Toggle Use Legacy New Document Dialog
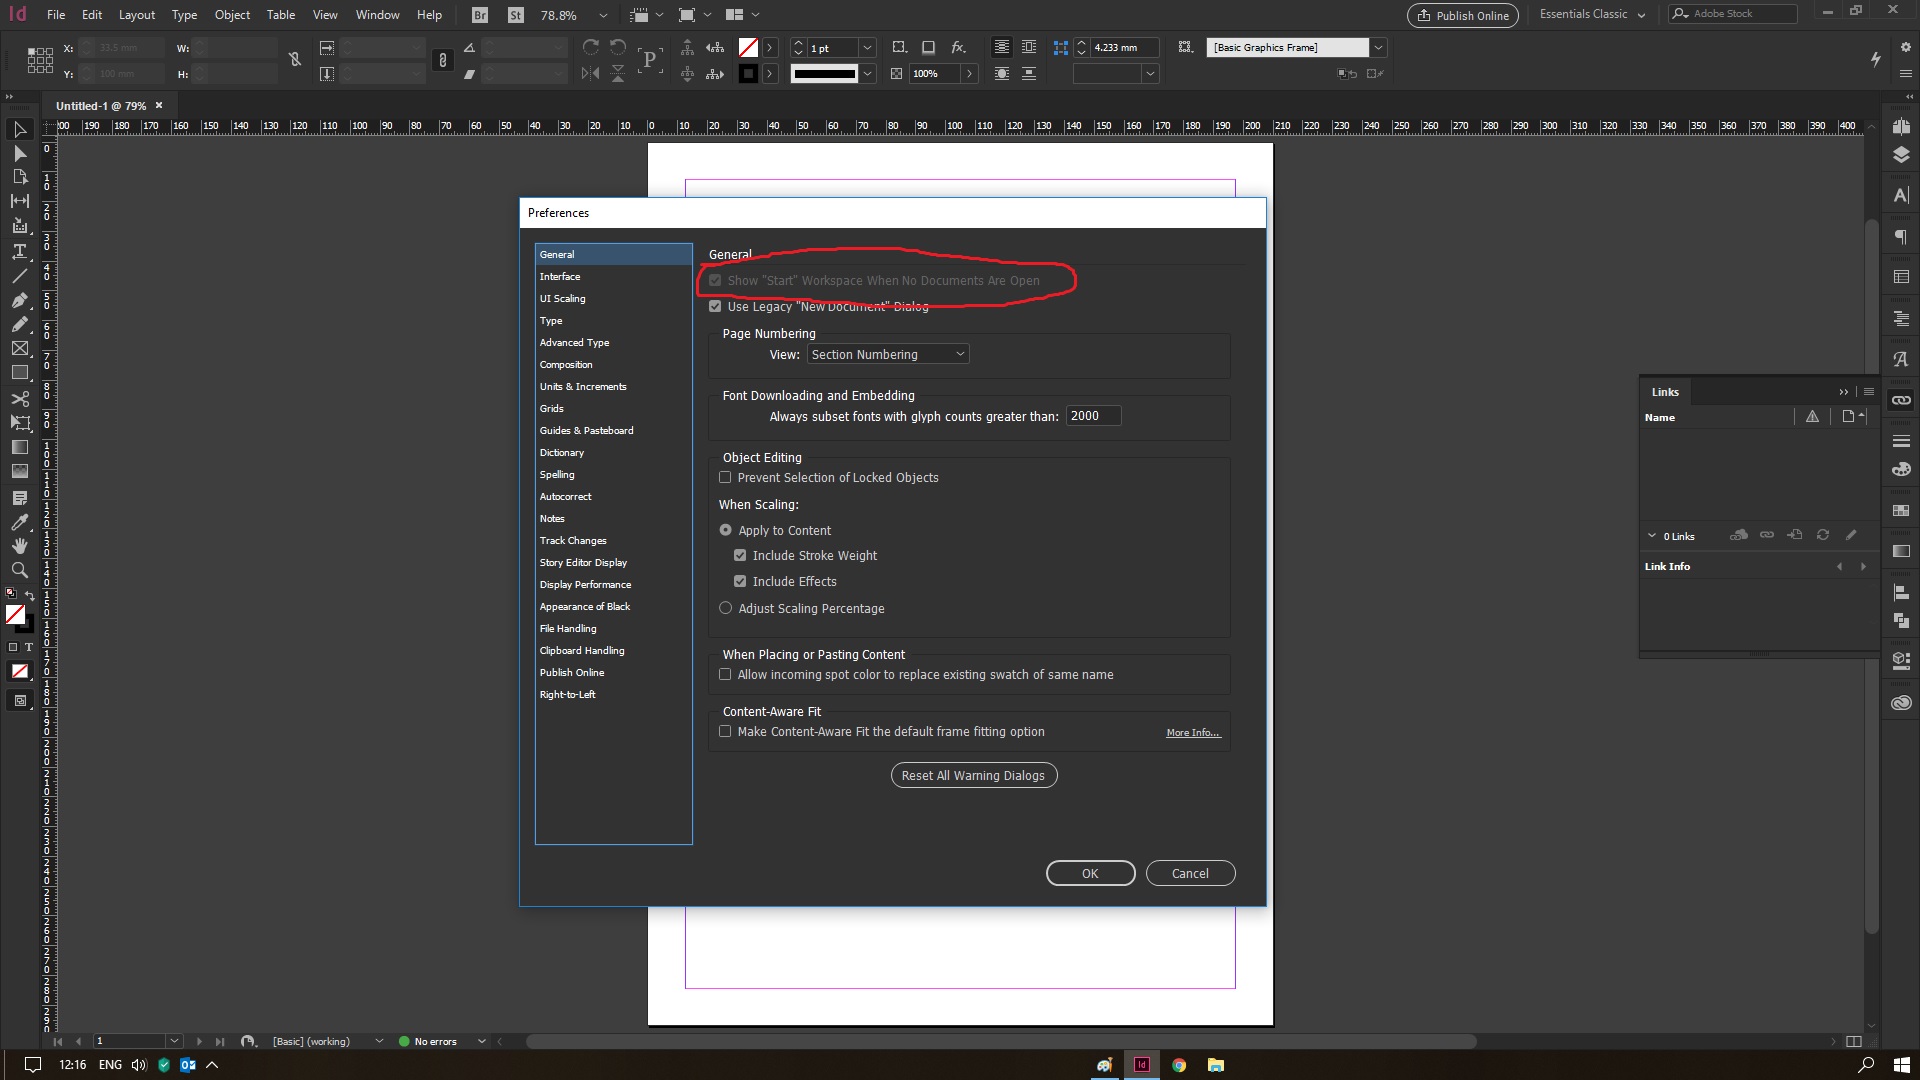Screen dimensions: 1920x1080 tap(715, 307)
